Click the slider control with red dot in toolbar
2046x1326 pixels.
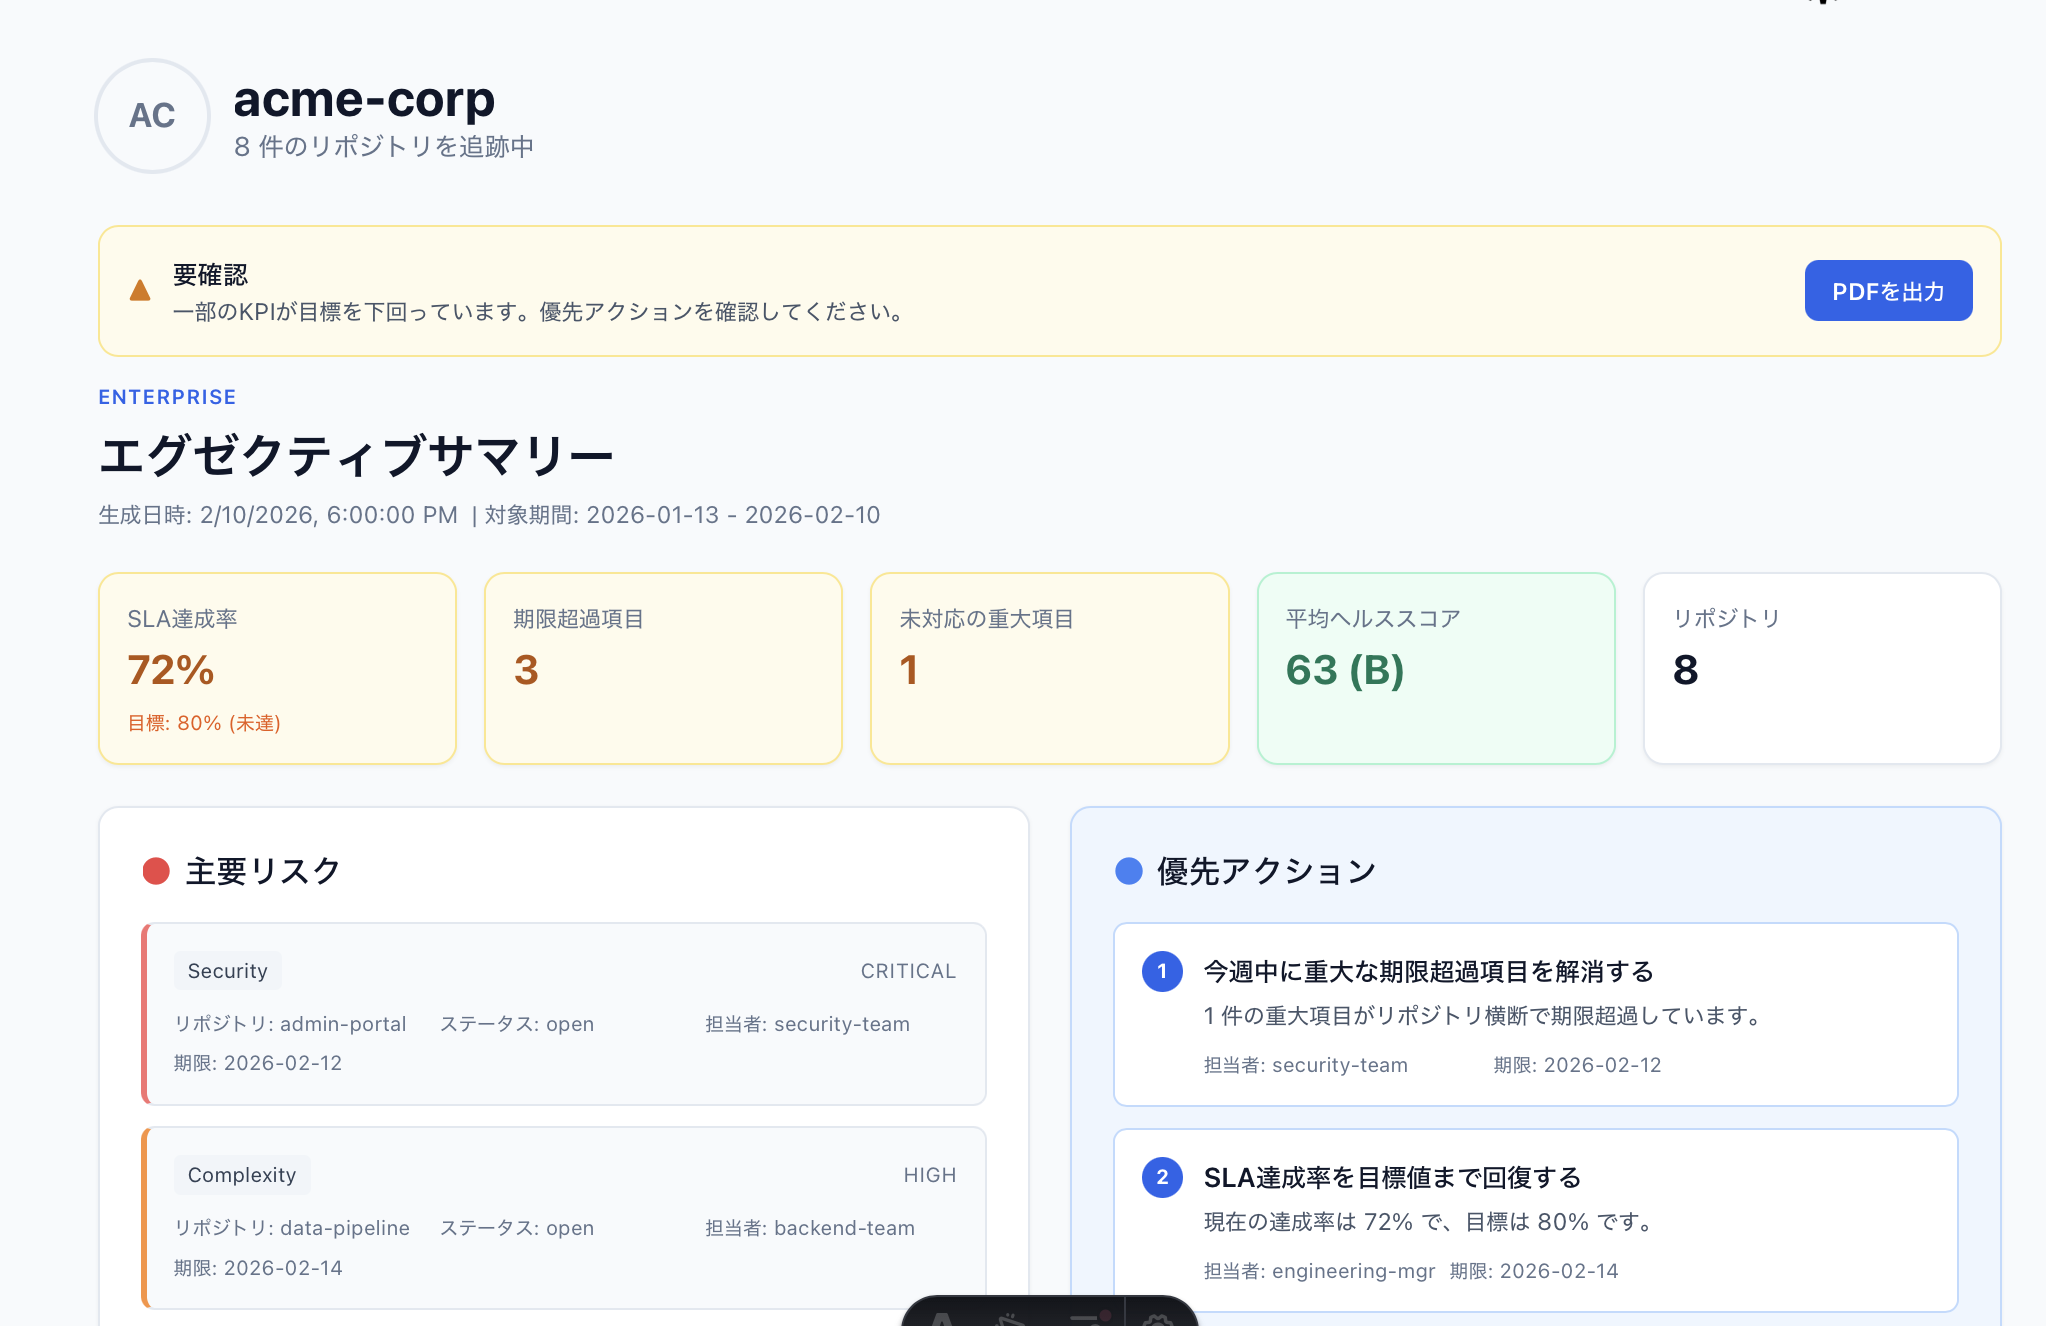point(1090,1320)
